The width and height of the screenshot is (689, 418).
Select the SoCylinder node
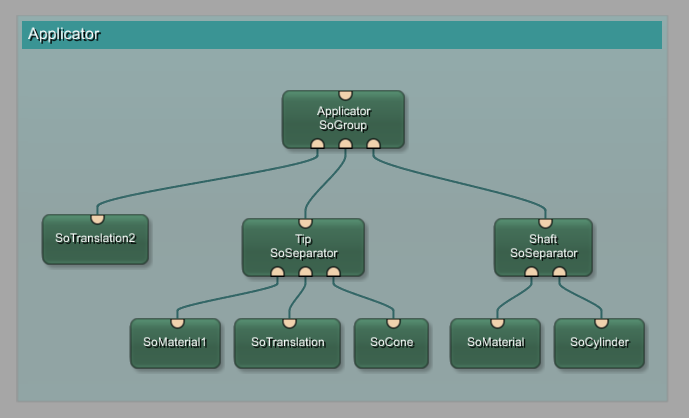[x=599, y=343]
